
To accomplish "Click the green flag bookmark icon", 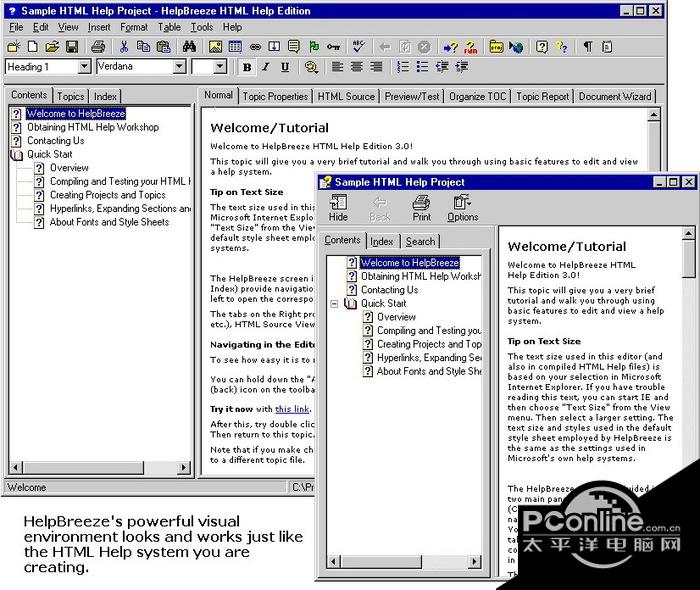I will (x=314, y=46).
